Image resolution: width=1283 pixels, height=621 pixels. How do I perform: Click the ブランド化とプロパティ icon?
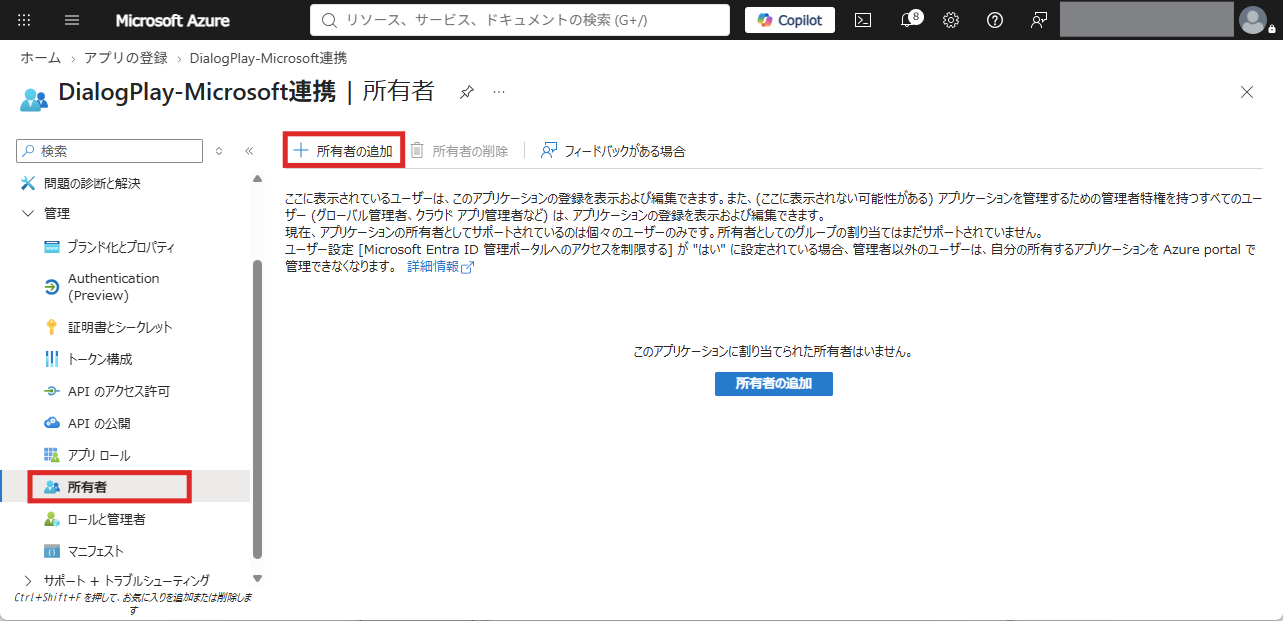(x=52, y=247)
